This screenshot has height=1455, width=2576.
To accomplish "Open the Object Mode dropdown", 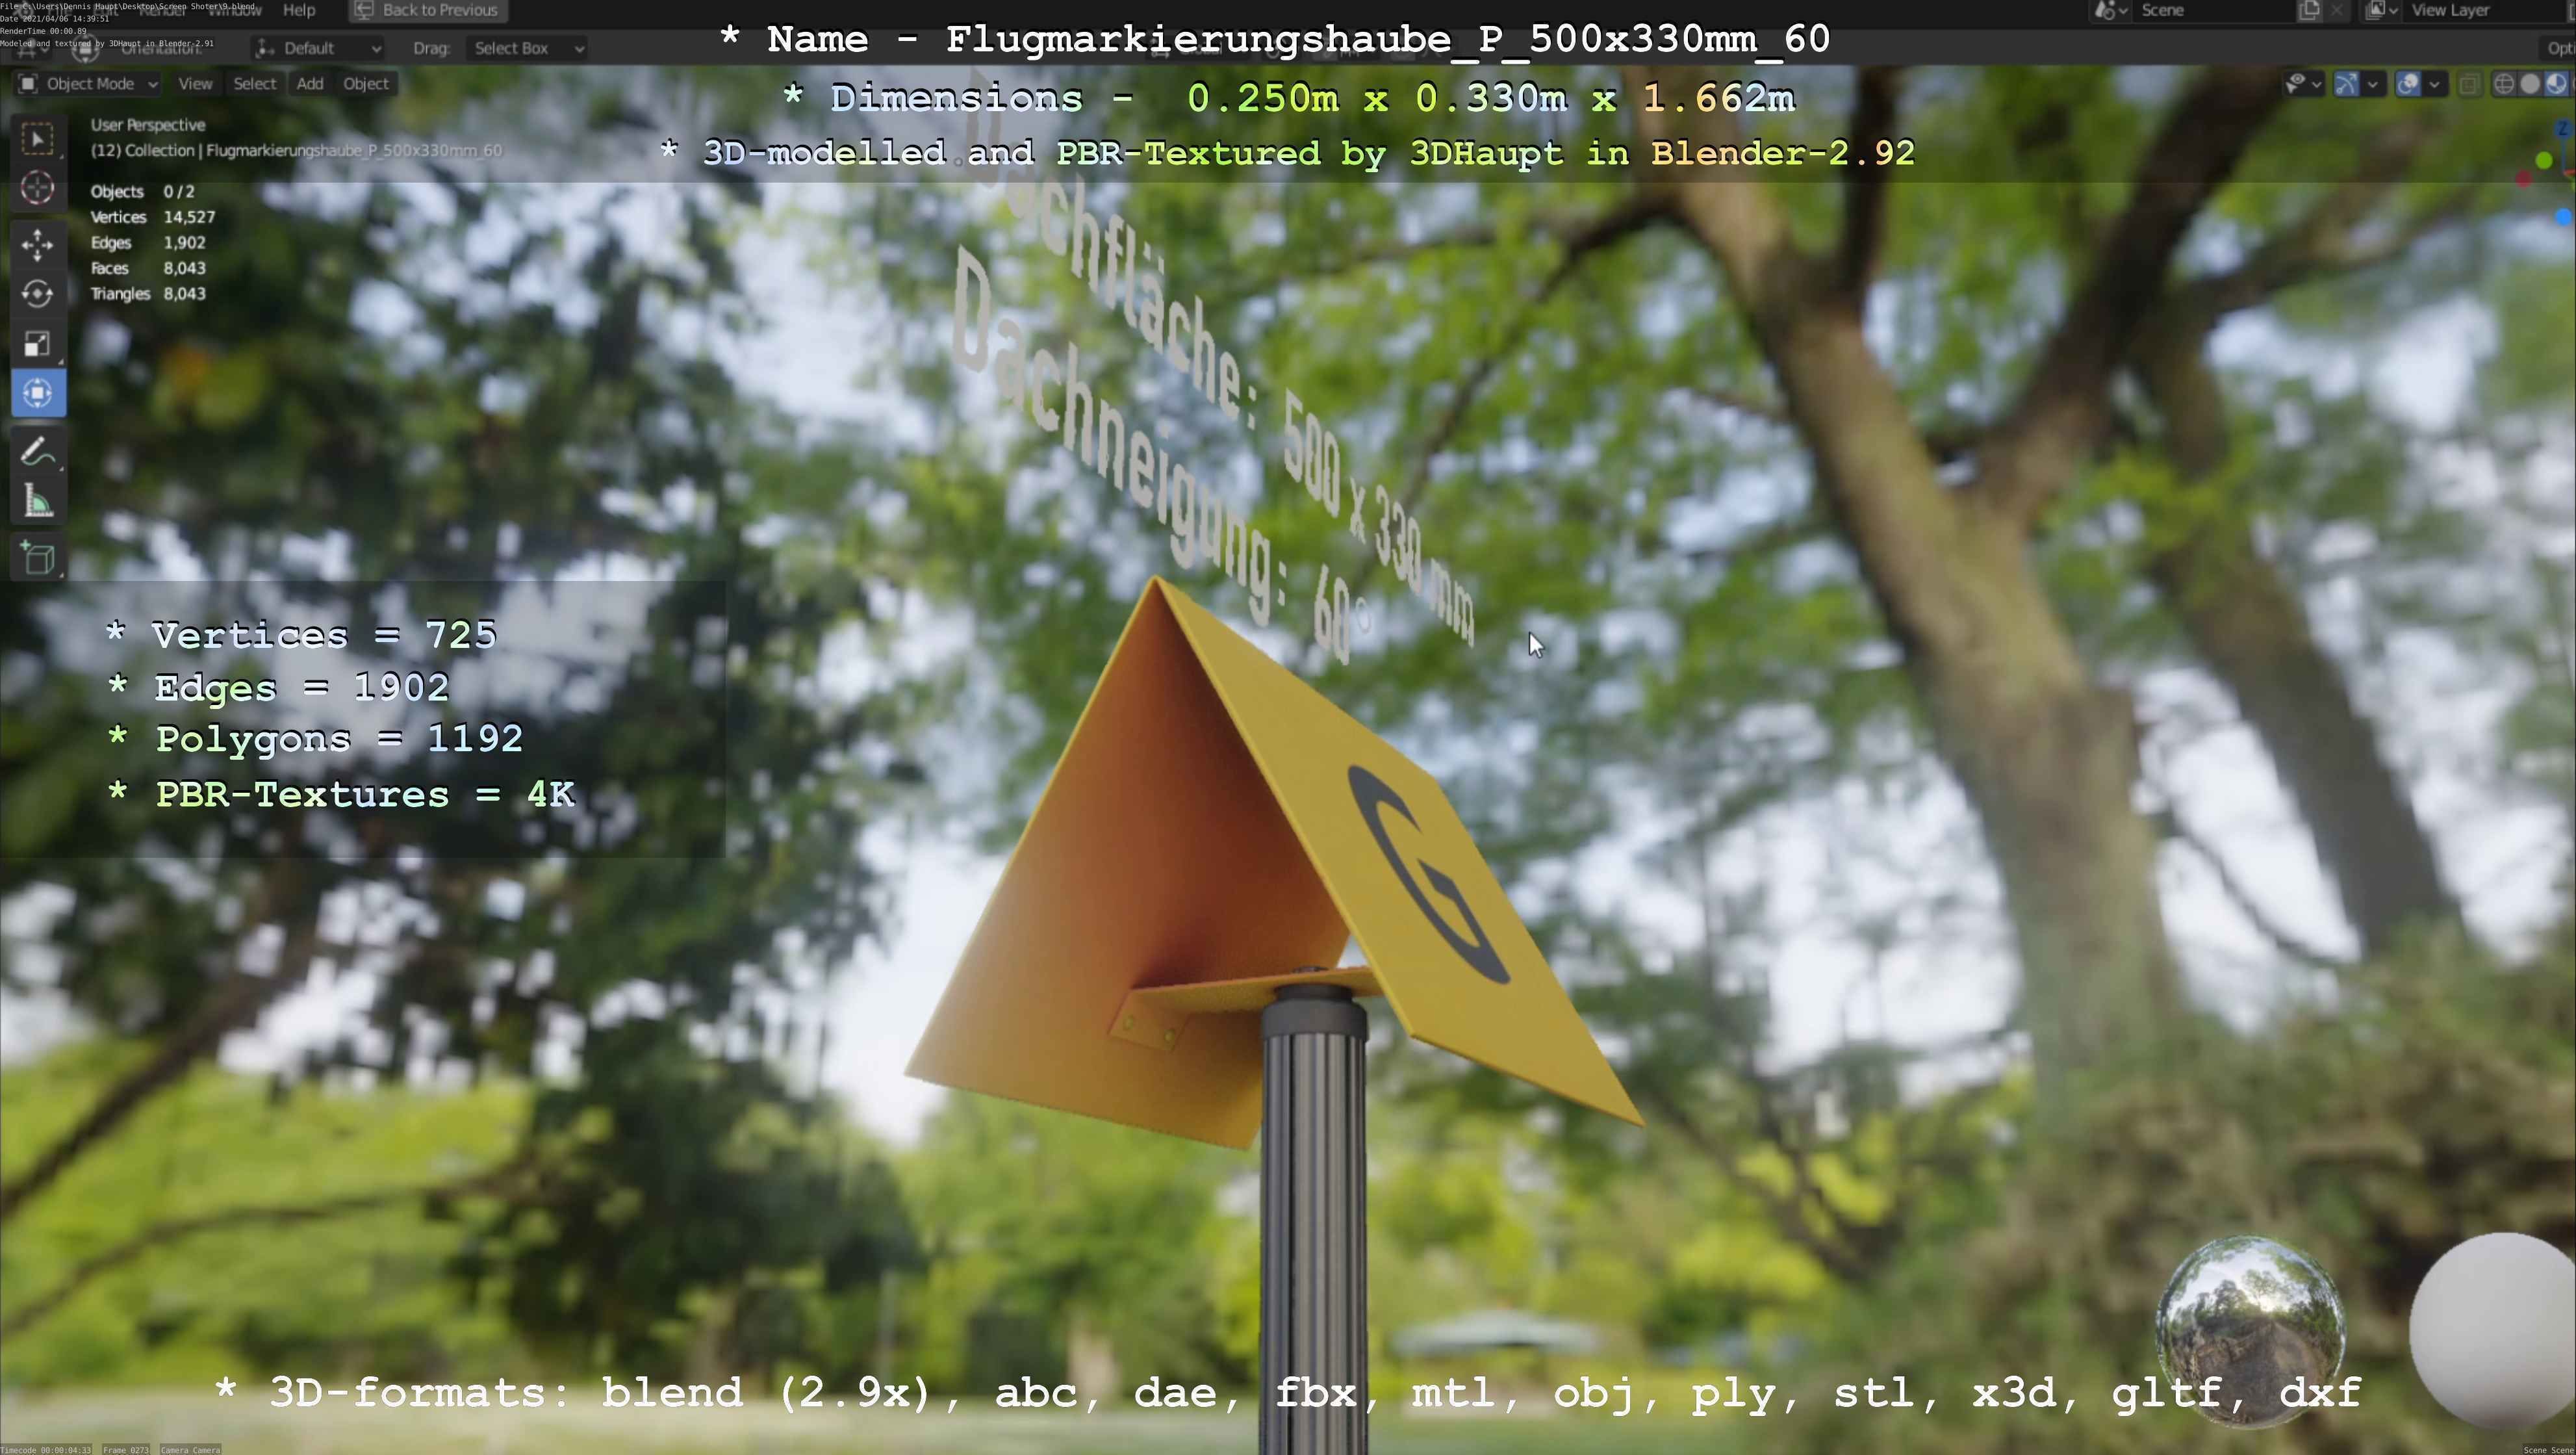I will coord(89,84).
